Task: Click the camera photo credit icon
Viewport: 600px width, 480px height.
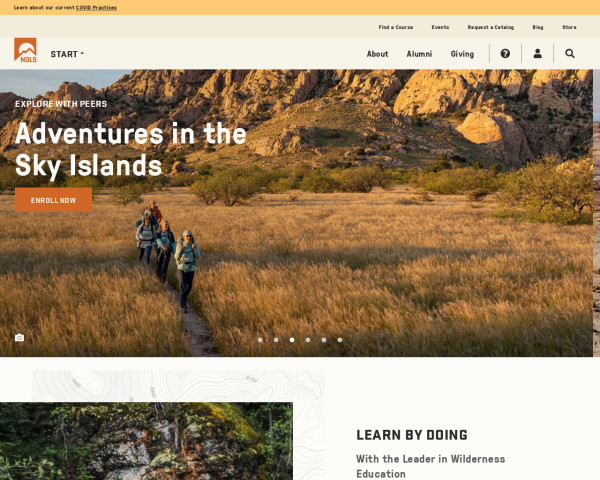Action: coord(20,338)
